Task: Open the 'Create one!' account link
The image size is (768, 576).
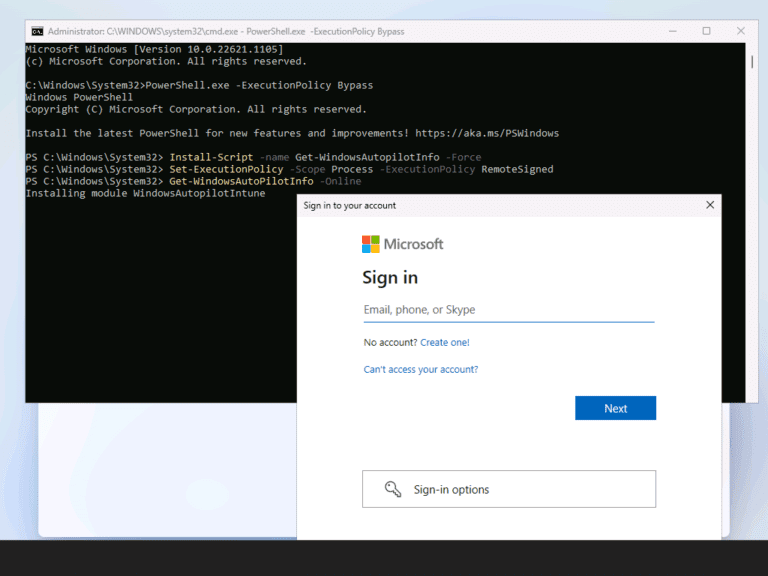Action: click(x=444, y=343)
